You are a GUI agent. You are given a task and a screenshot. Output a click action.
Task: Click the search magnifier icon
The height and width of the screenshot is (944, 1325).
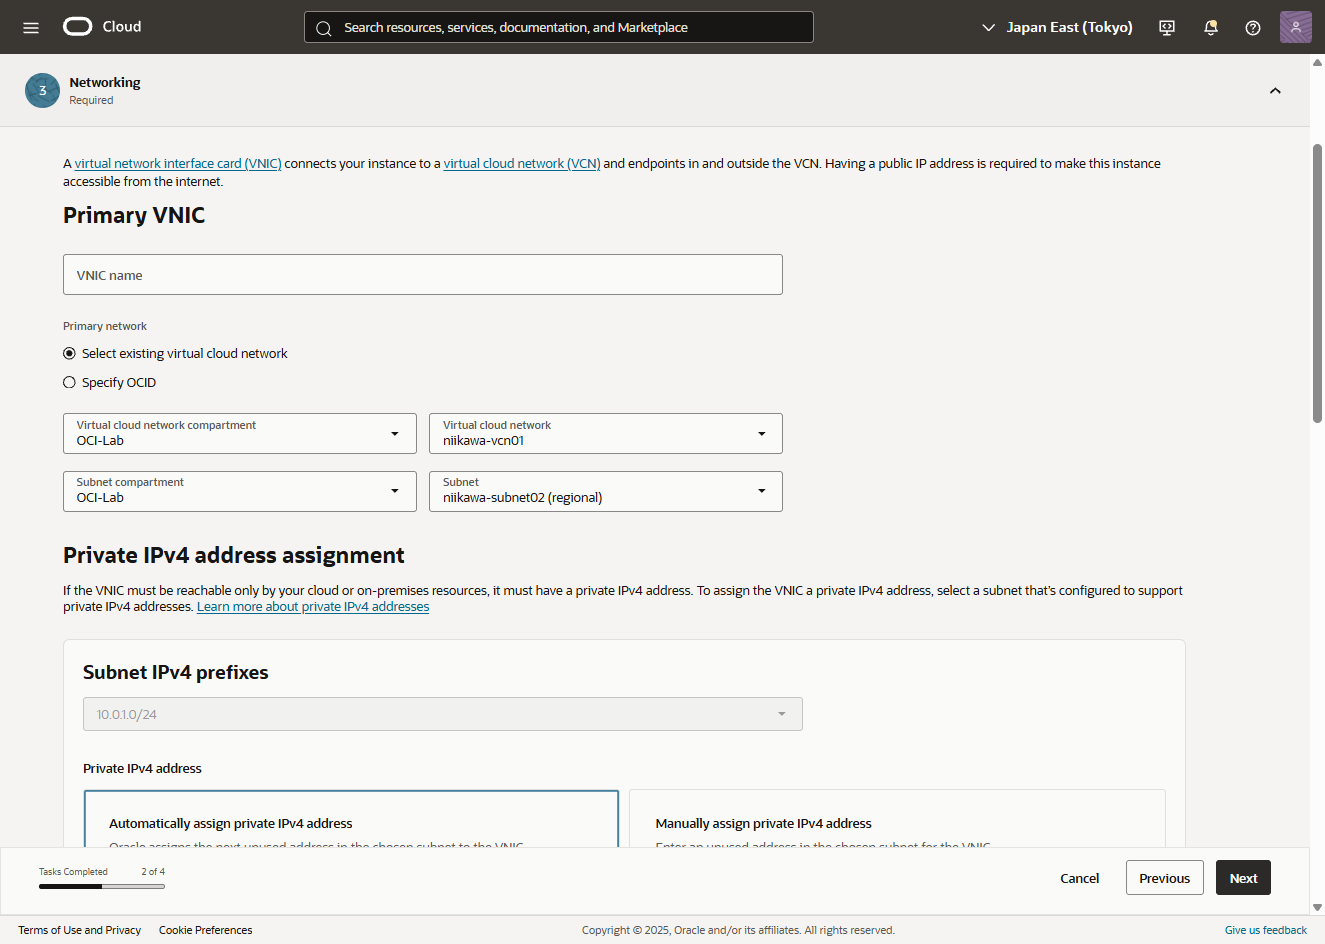(324, 28)
